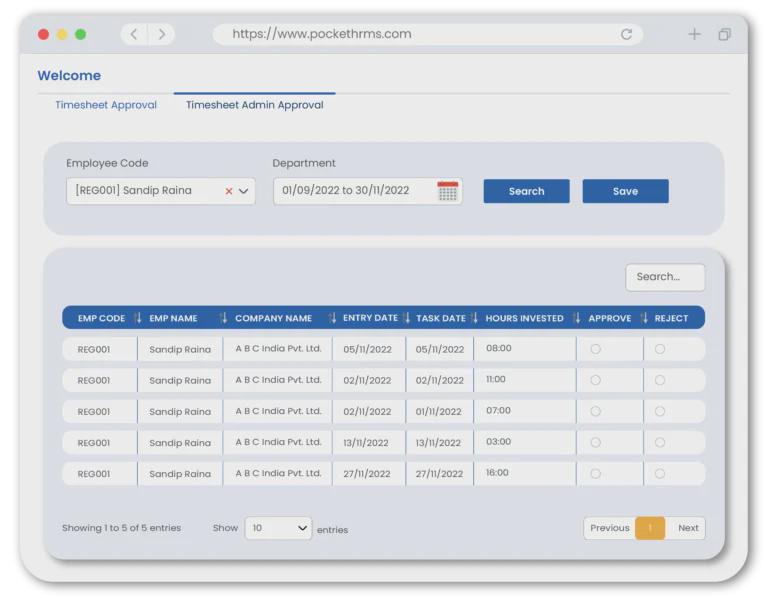Sort by the HOURS INVESTED sort arrows
This screenshot has height=598, width=768.
(x=576, y=318)
